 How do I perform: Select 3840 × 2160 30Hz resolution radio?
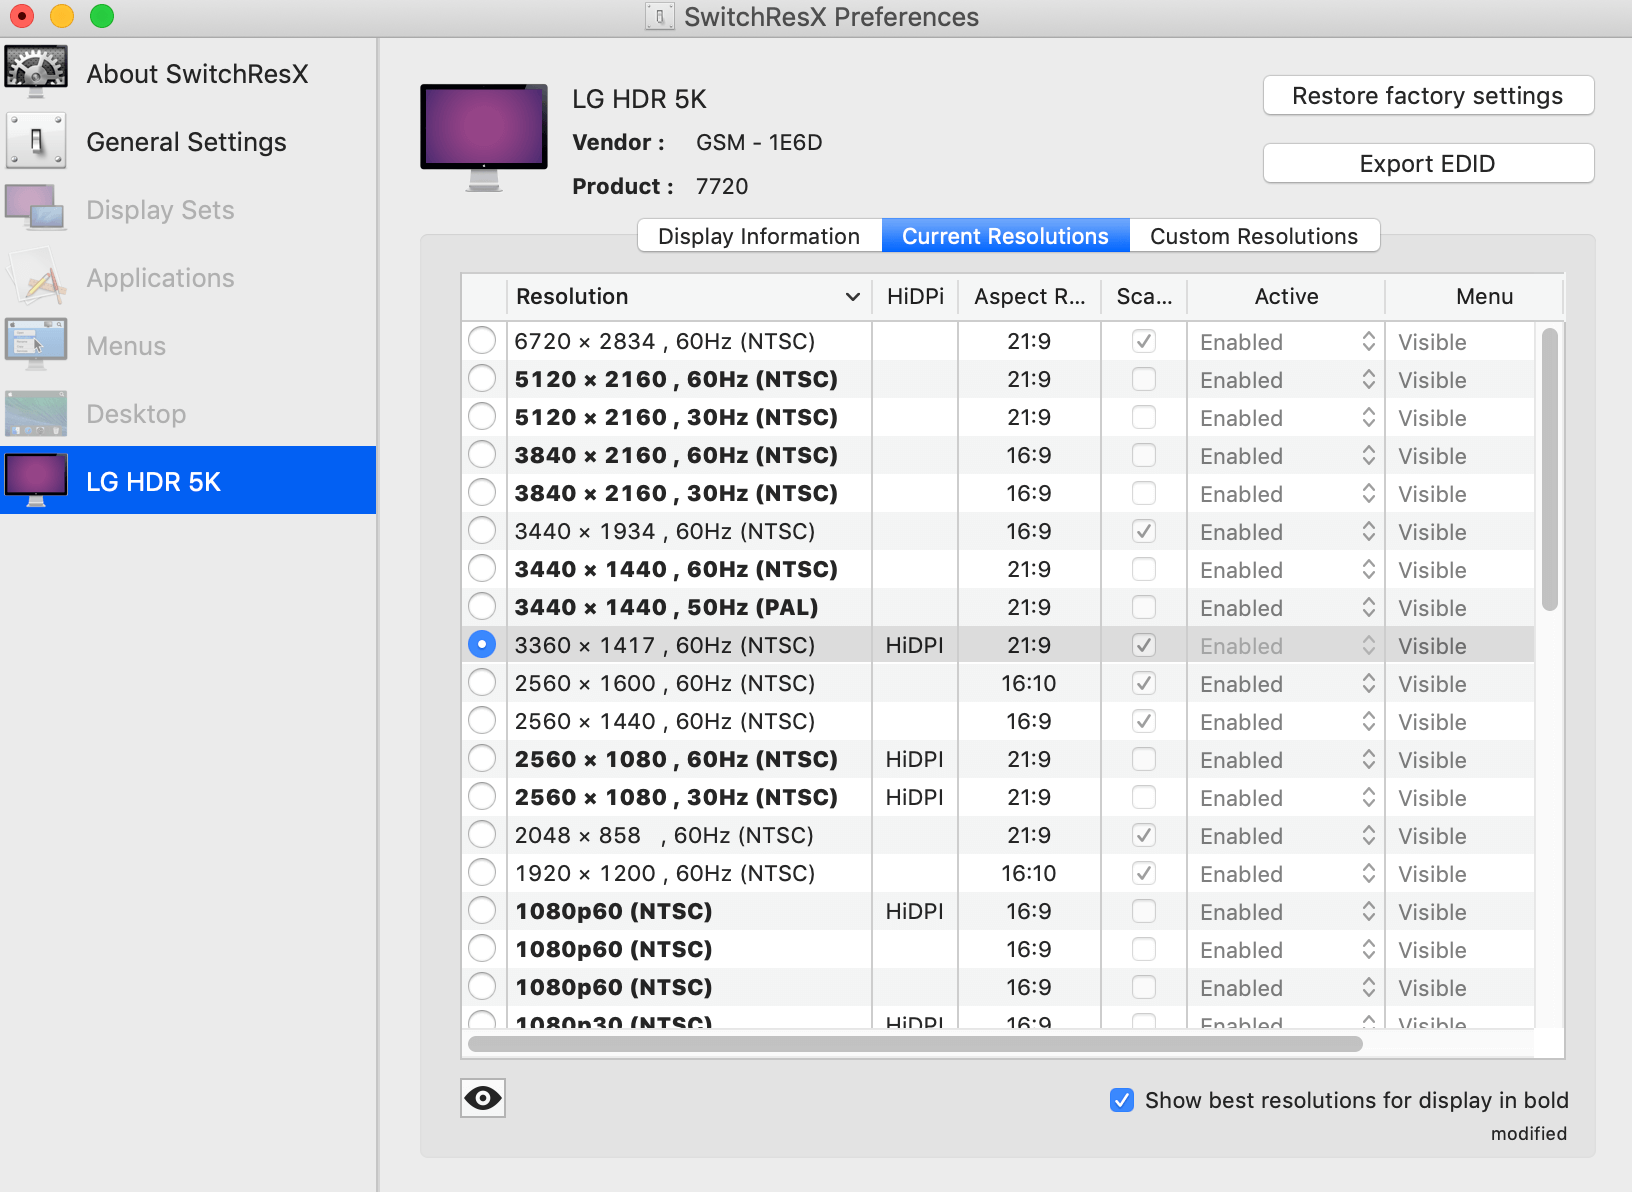[x=482, y=493]
